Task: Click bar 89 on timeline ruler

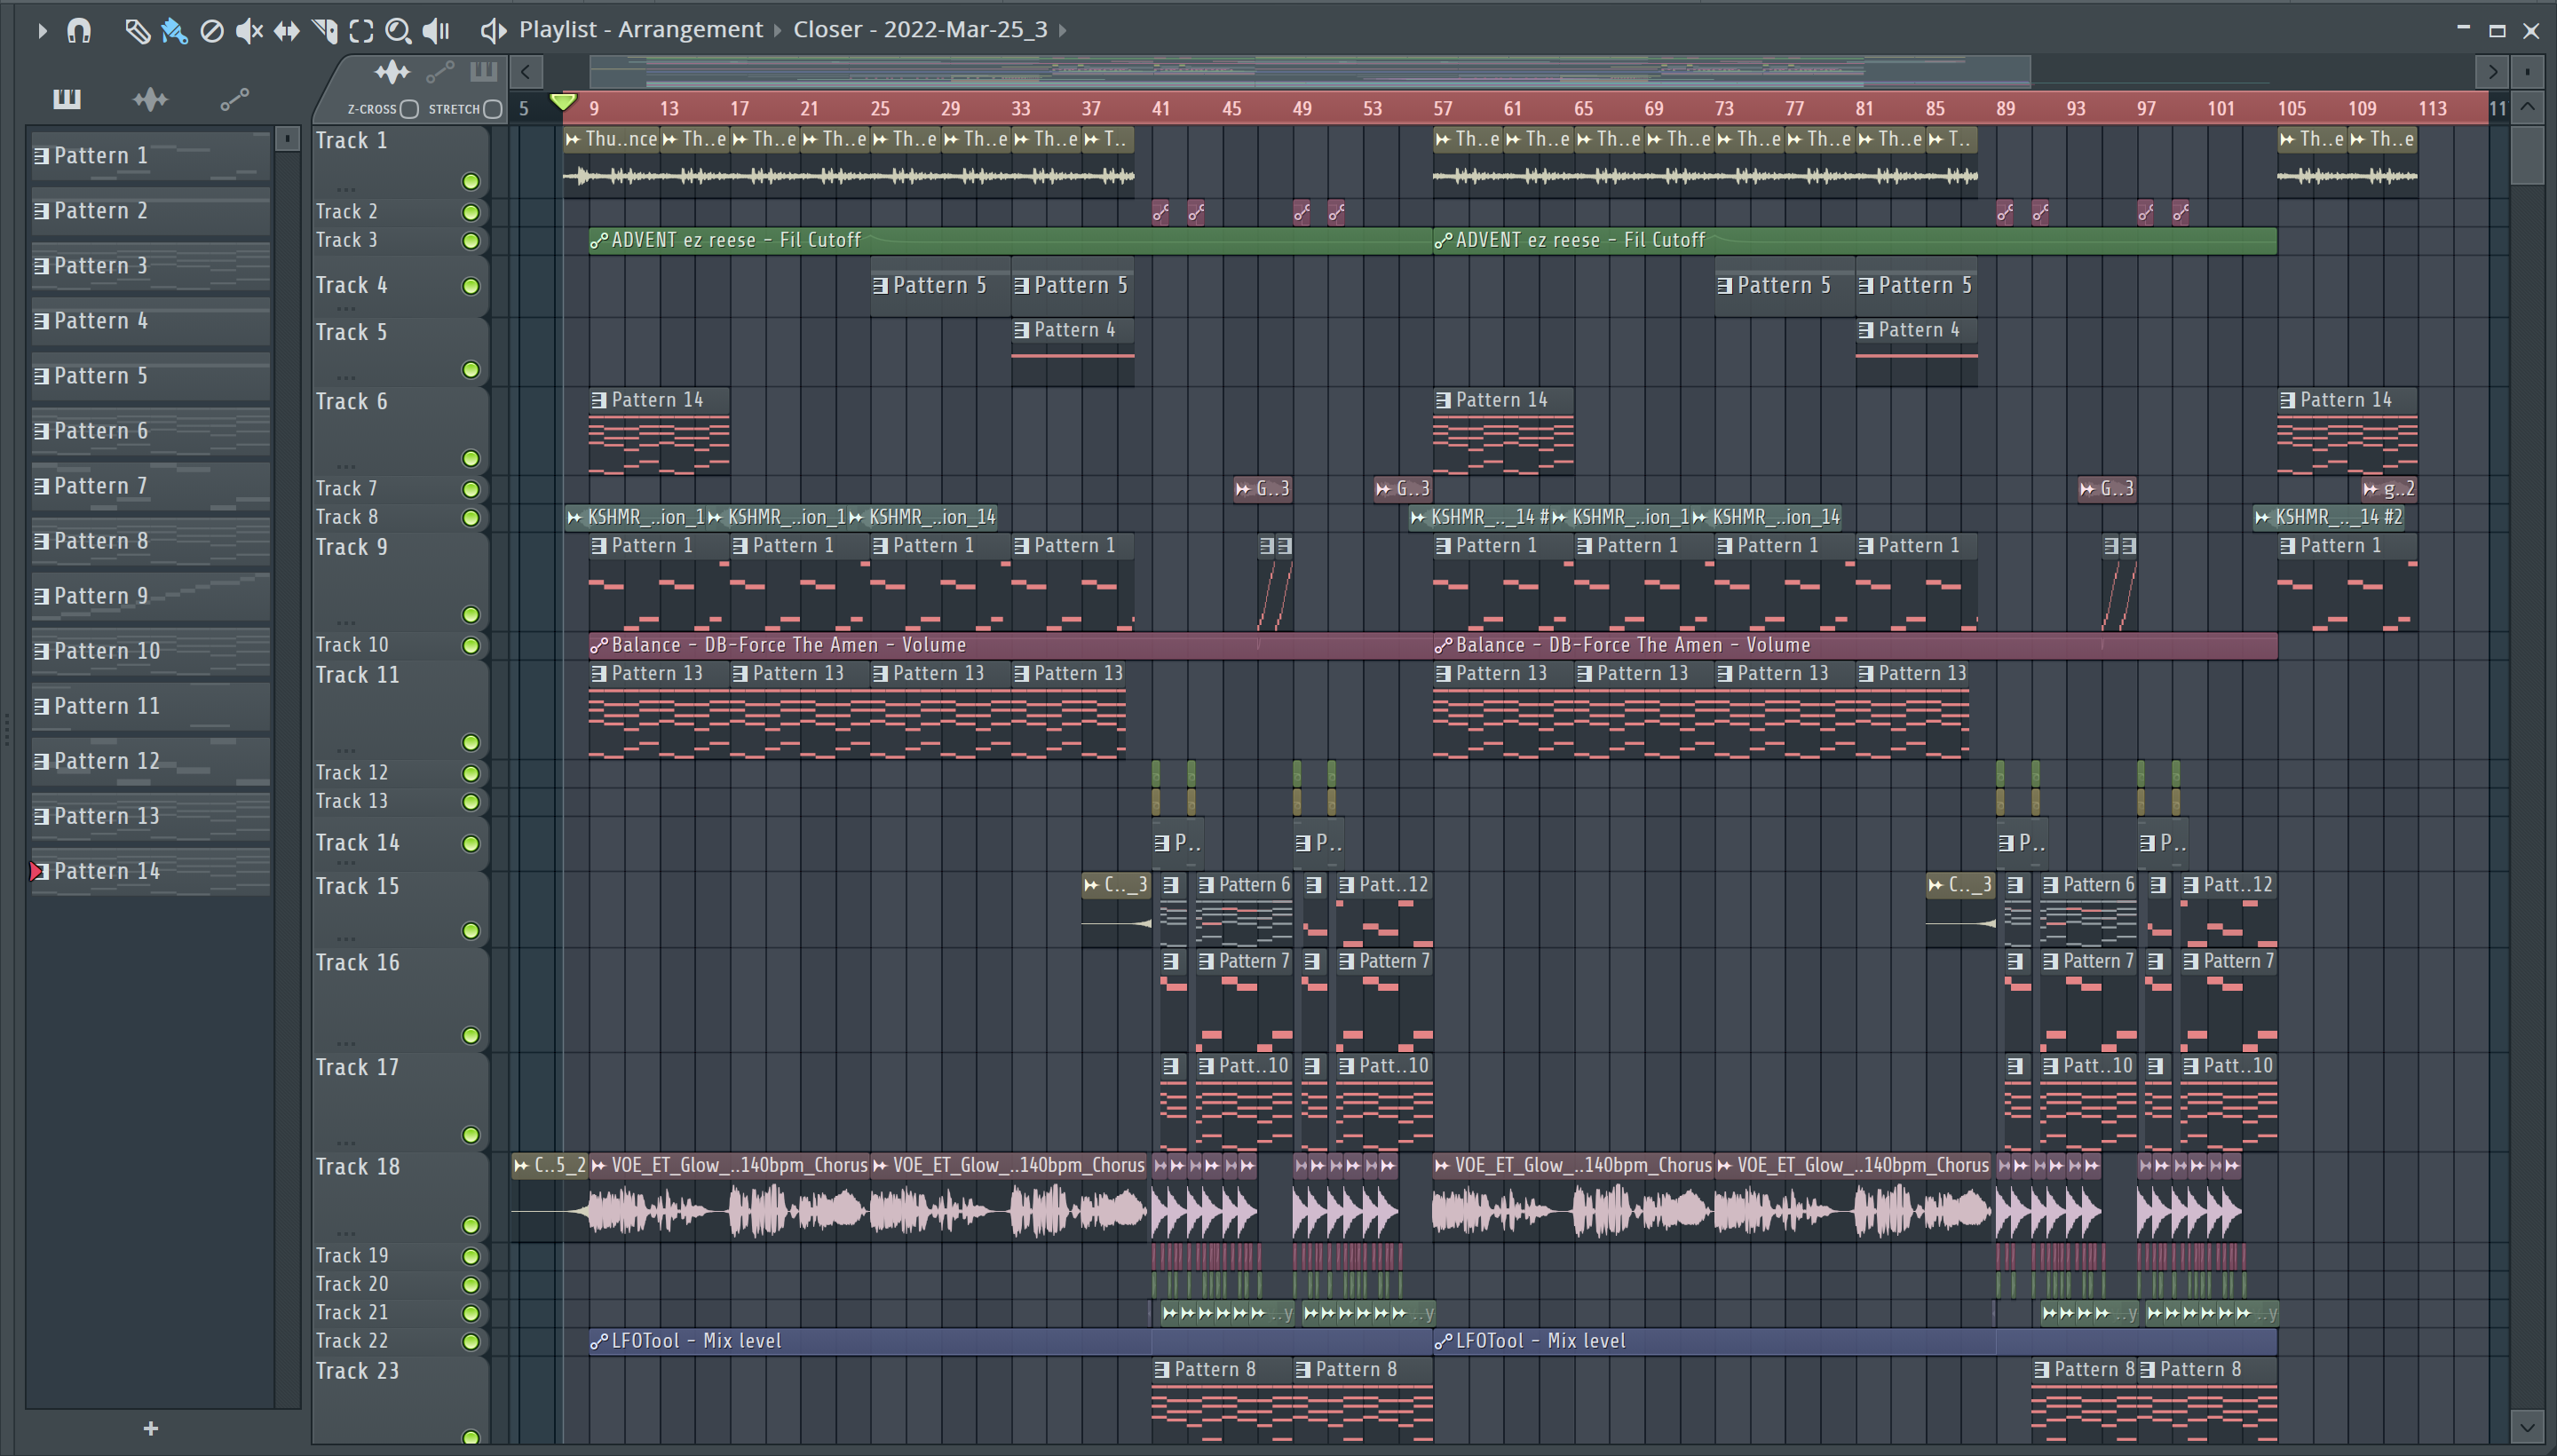Action: [2005, 109]
